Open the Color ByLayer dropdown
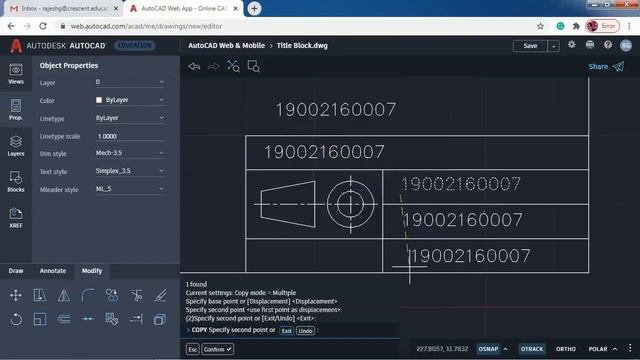The height and width of the screenshot is (360, 640). pyautogui.click(x=130, y=100)
